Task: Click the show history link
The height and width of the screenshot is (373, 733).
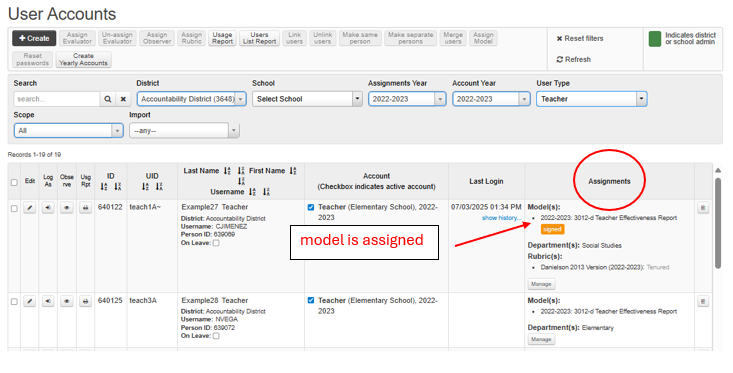Action: click(501, 218)
